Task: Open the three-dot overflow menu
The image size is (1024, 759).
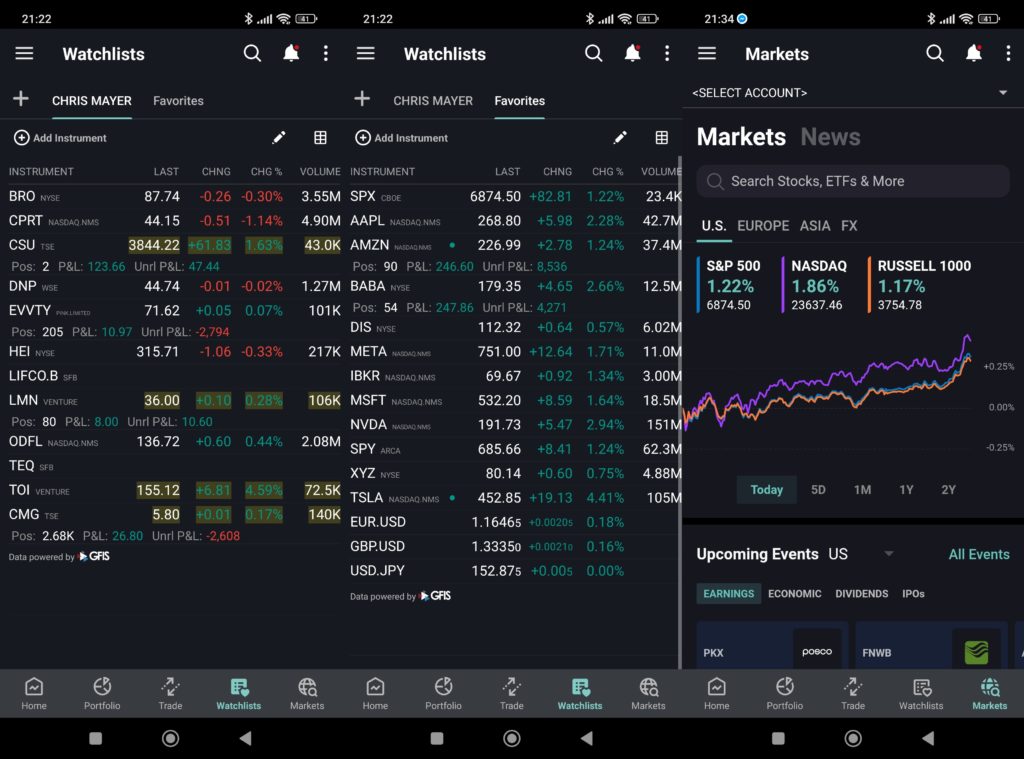Action: coord(326,53)
